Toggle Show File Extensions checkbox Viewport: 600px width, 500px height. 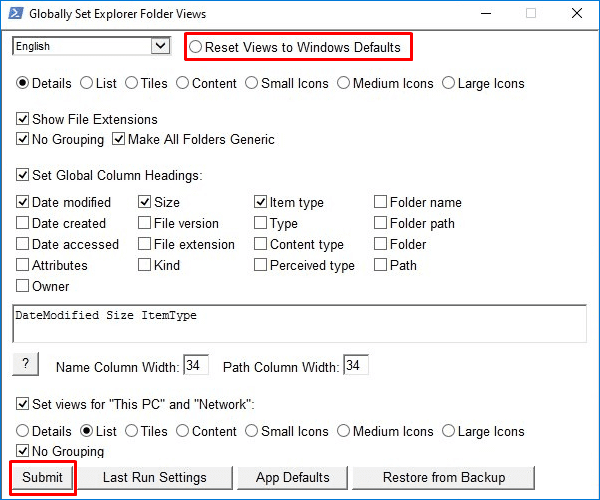pyautogui.click(x=23, y=119)
